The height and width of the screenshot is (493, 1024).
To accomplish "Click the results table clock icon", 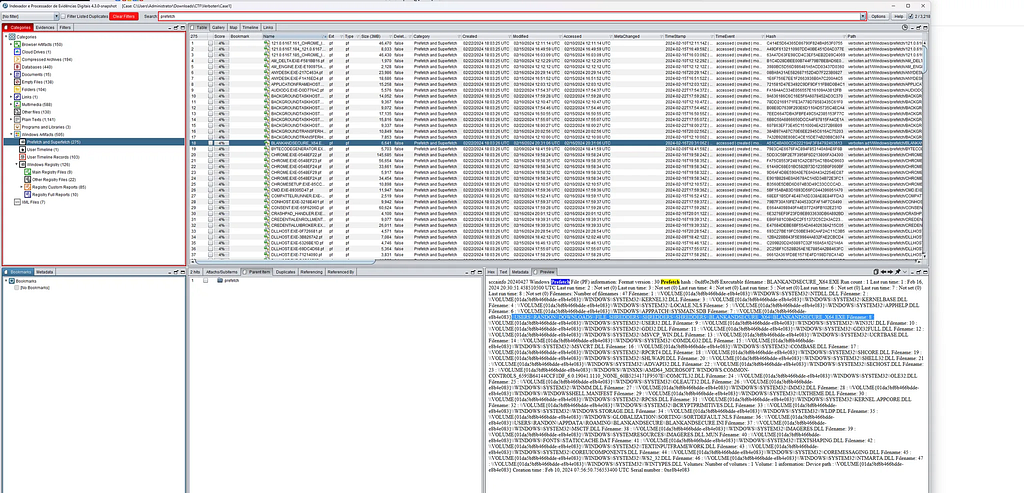I will [904, 28].
